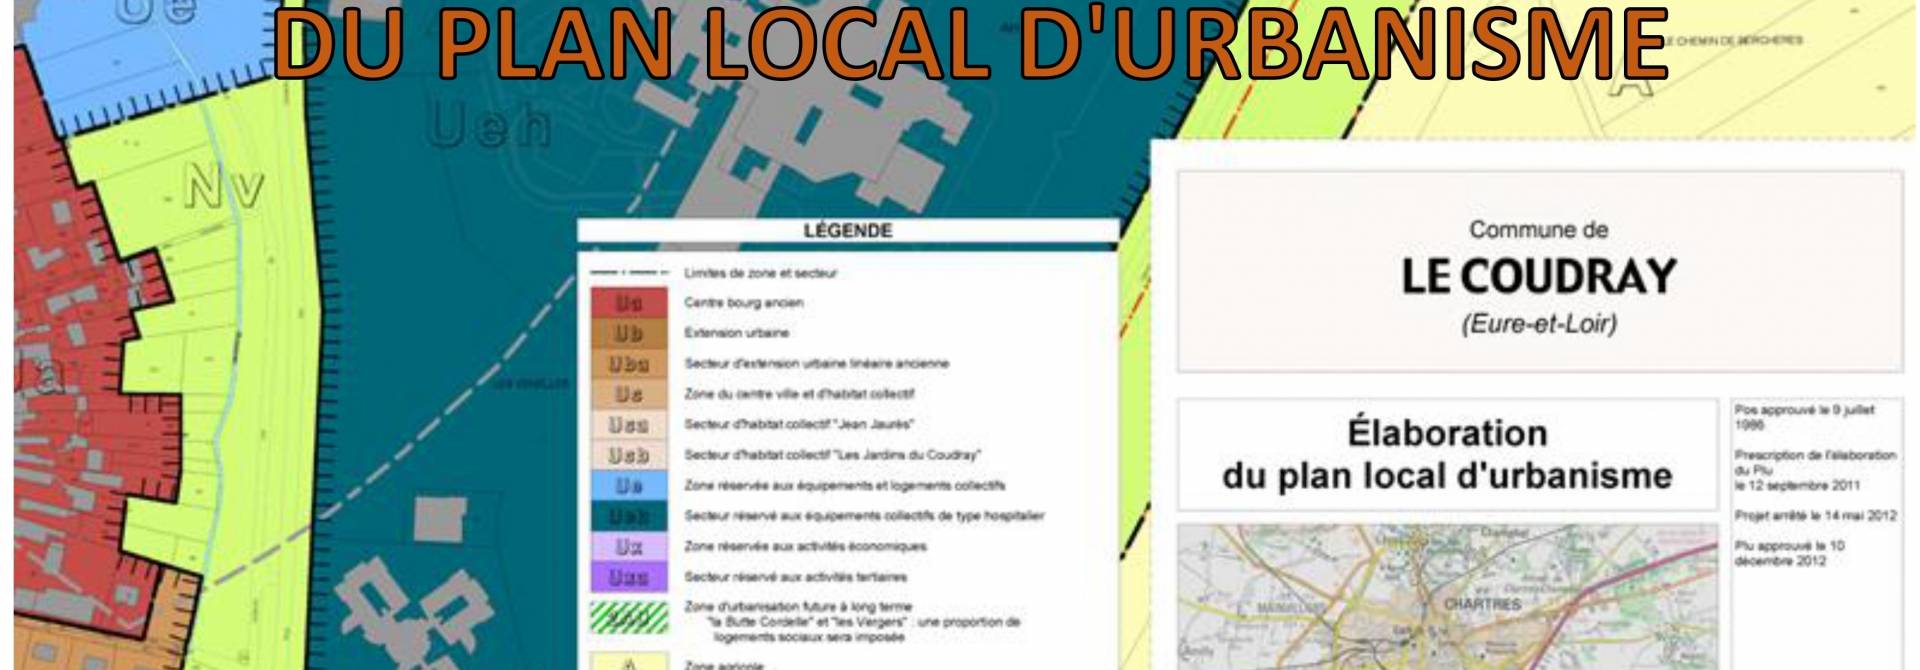
Task: Click 'Secteur d'habitat collectif Jean Jaurès' text
Action: click(x=799, y=425)
